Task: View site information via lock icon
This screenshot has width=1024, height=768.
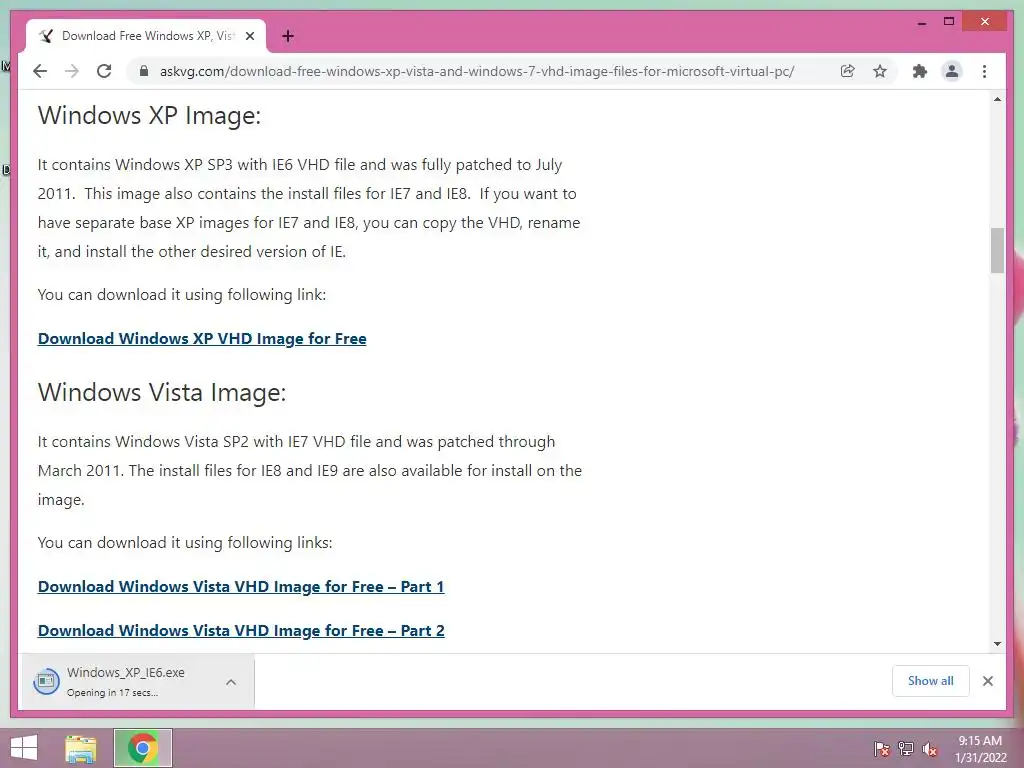Action: (x=144, y=71)
